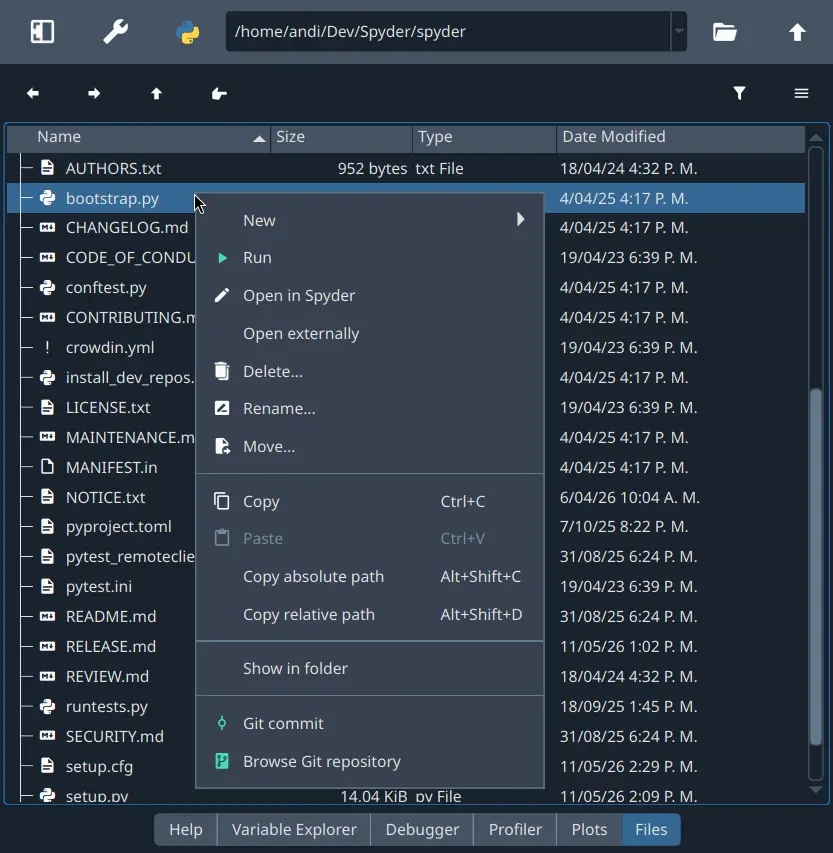Select REVIEW.md file
Screen dimensions: 833x853
pyautogui.click(x=107, y=676)
